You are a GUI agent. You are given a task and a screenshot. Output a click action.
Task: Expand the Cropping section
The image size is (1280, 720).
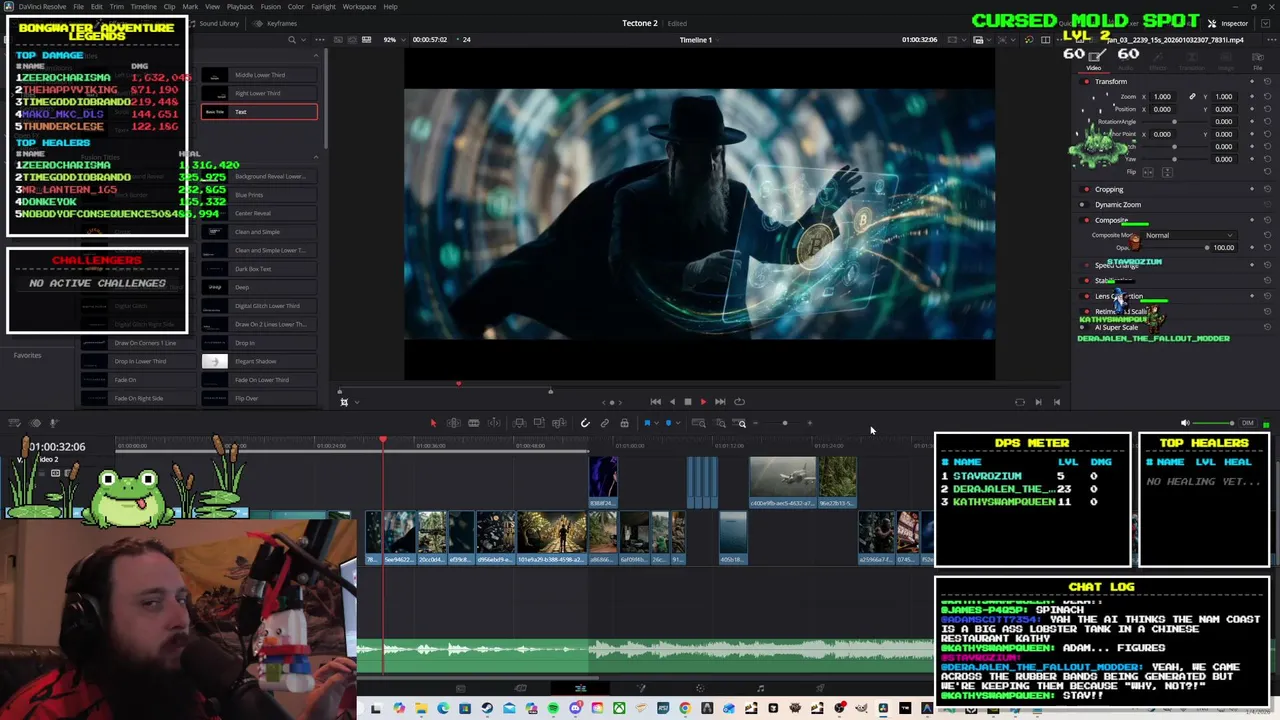coord(1109,189)
